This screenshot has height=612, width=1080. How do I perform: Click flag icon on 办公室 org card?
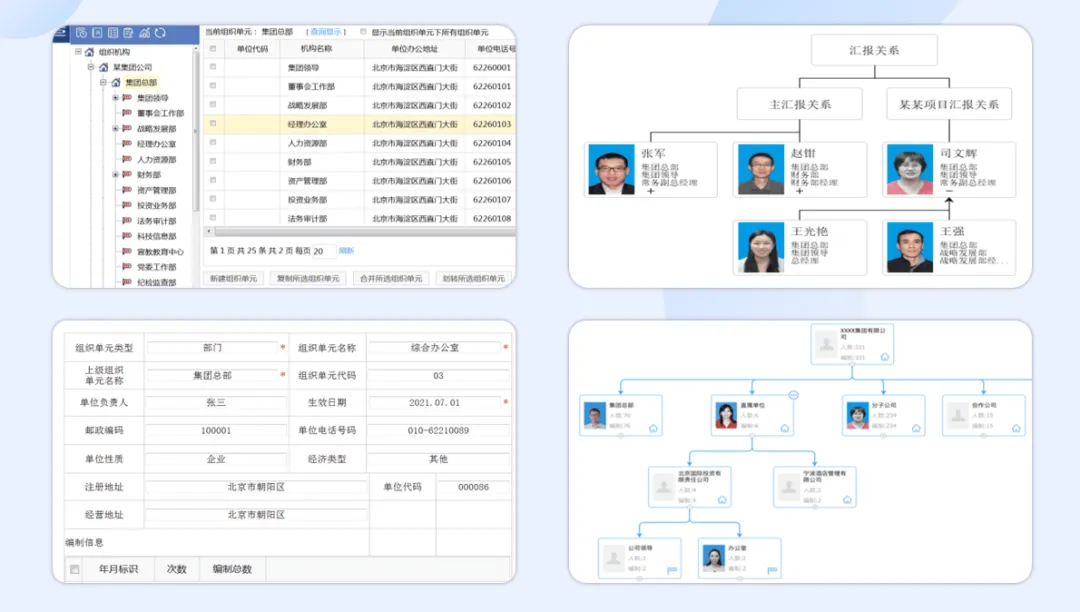(772, 570)
